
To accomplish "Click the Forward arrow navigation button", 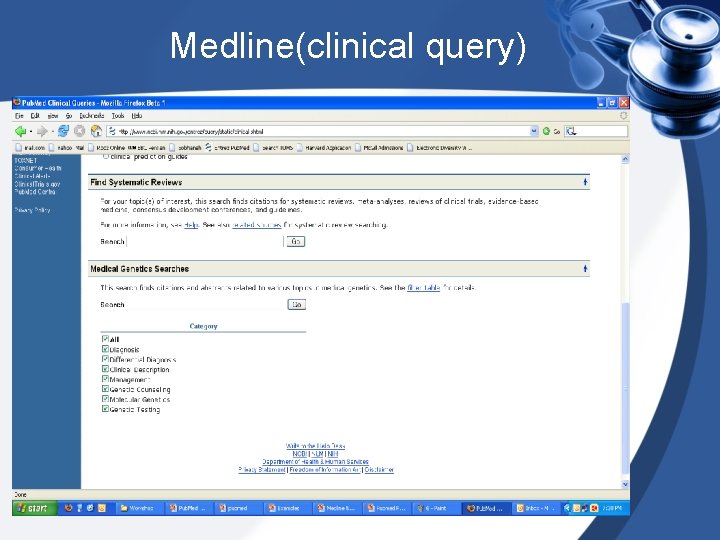I will click(42, 131).
